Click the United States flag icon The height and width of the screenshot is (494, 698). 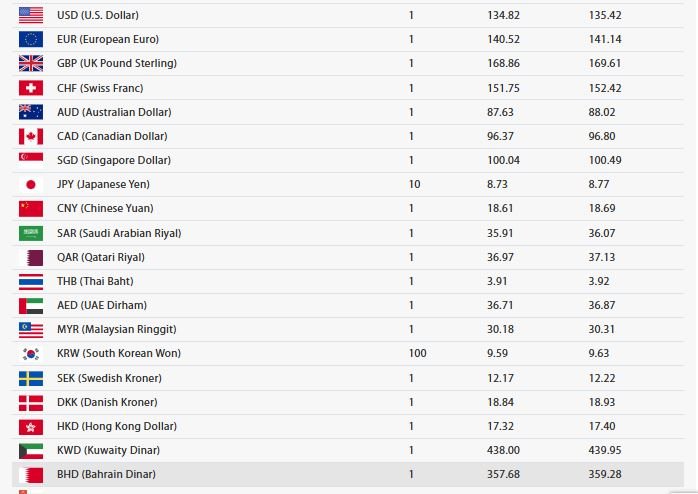(31, 15)
